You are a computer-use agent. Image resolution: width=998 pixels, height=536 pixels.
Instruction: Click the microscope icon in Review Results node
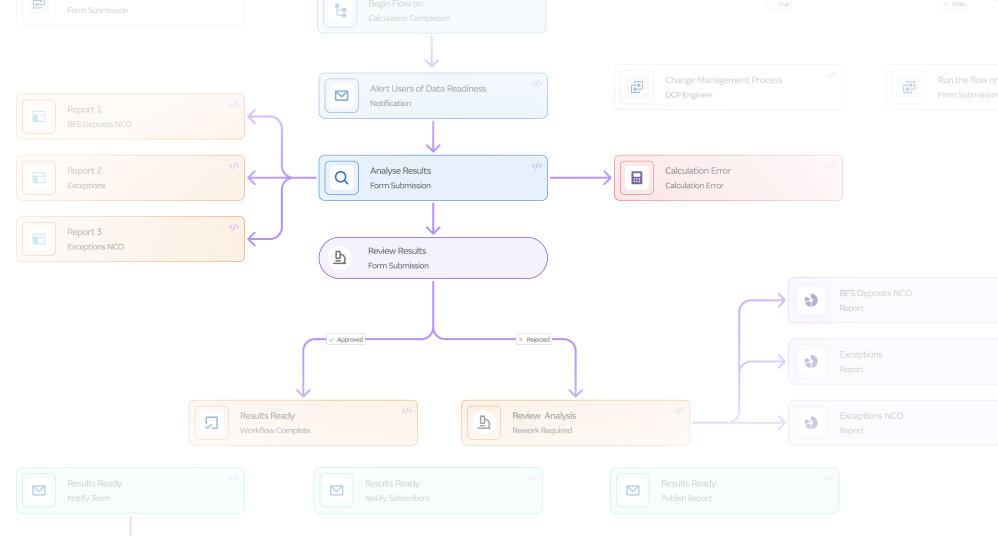(x=340, y=258)
